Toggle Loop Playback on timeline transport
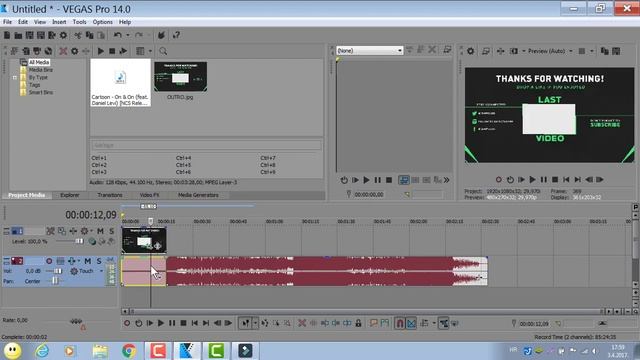640x360 pixels. pos(138,323)
